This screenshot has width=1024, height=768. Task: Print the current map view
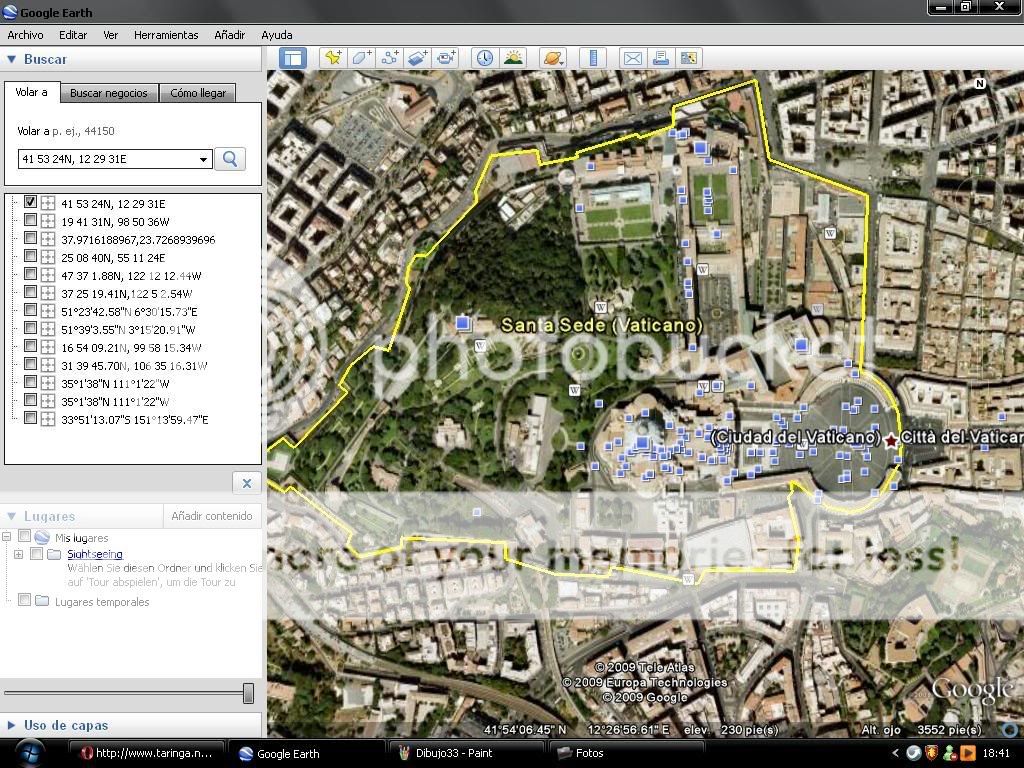[661, 58]
